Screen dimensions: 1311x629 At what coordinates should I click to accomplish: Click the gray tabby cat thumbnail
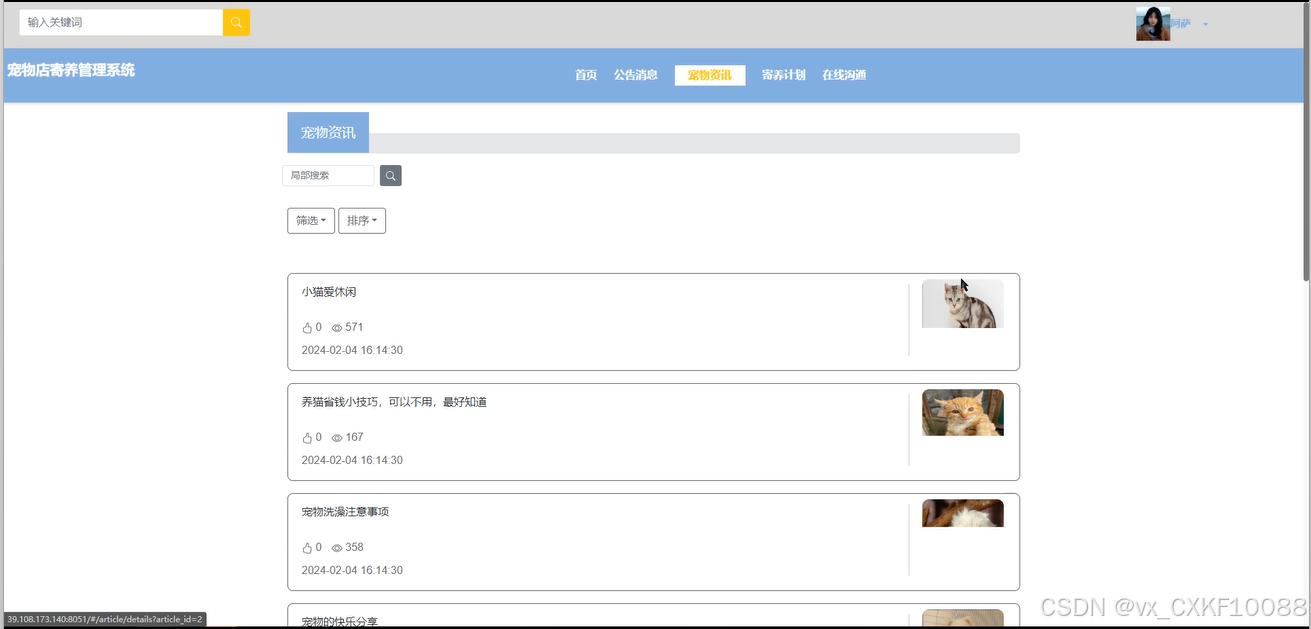point(963,304)
